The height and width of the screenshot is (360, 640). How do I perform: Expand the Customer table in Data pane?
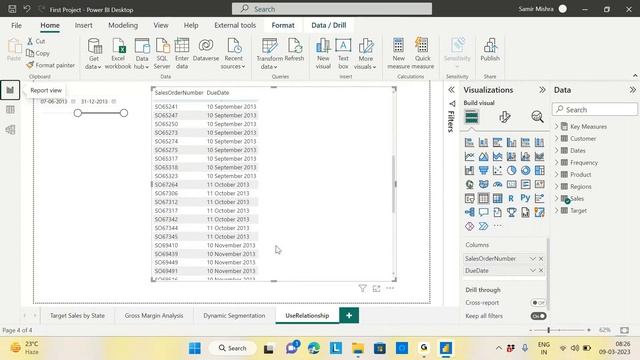(x=557, y=138)
